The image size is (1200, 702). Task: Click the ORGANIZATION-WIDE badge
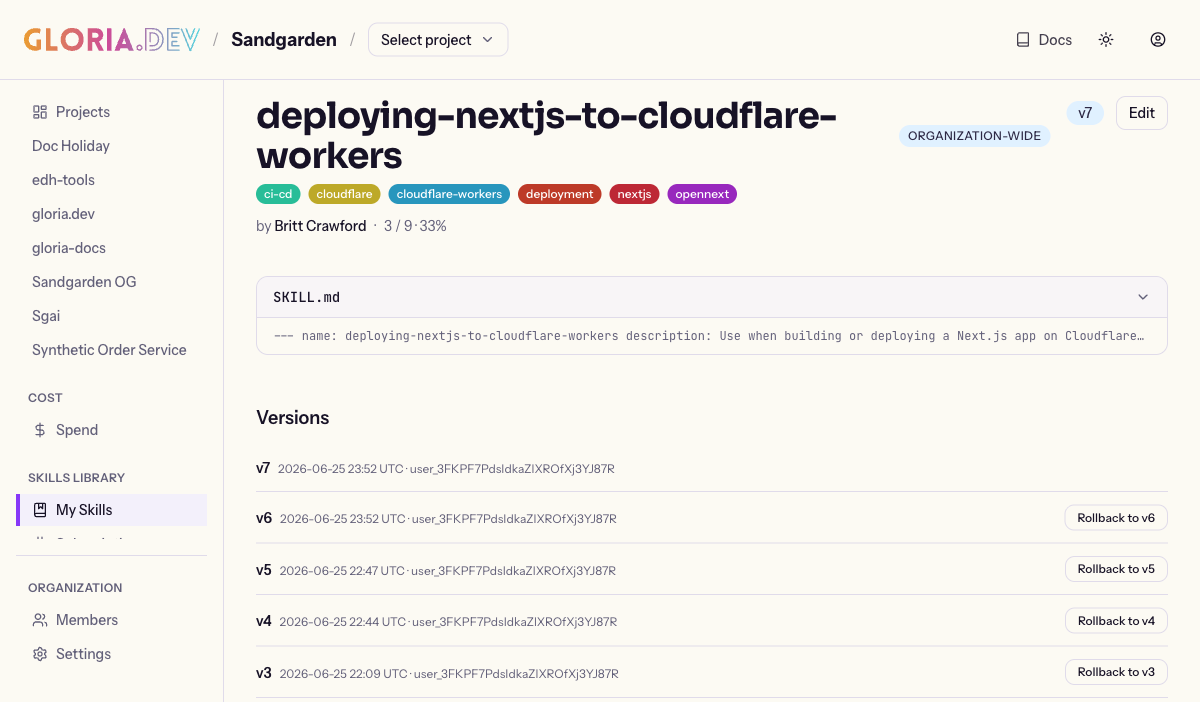pos(974,136)
